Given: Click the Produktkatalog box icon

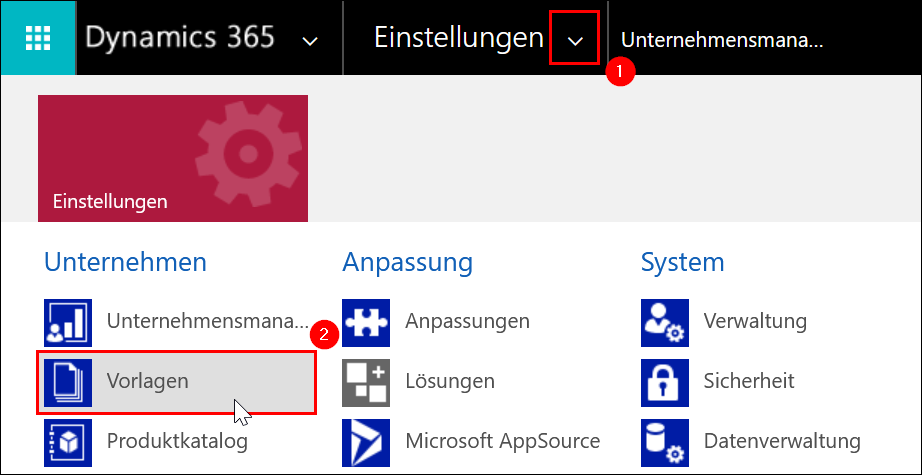Looking at the screenshot, I should click(68, 443).
